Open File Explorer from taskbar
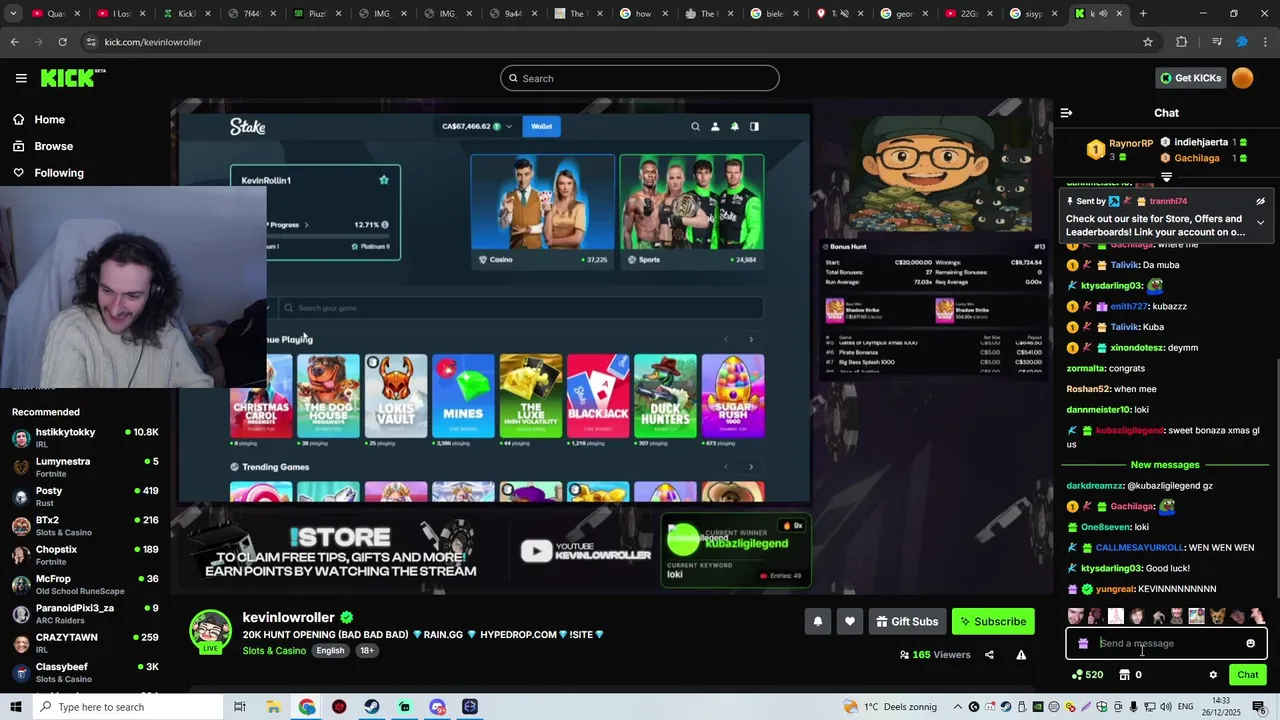 [273, 707]
